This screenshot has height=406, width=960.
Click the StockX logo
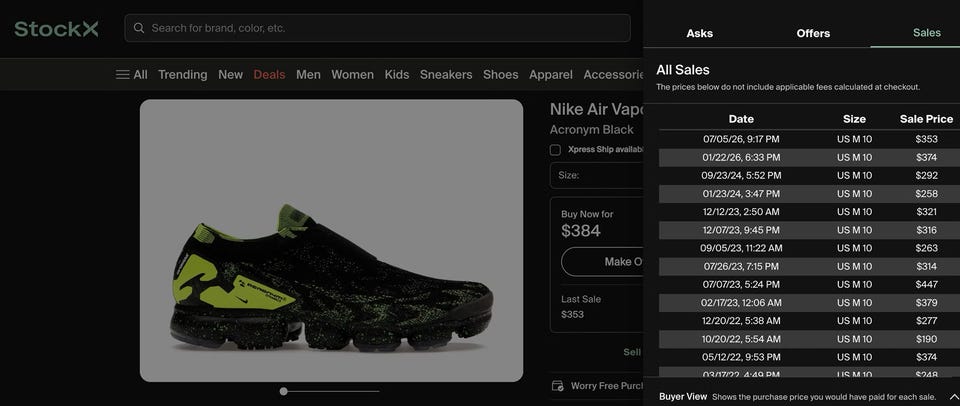click(x=56, y=29)
